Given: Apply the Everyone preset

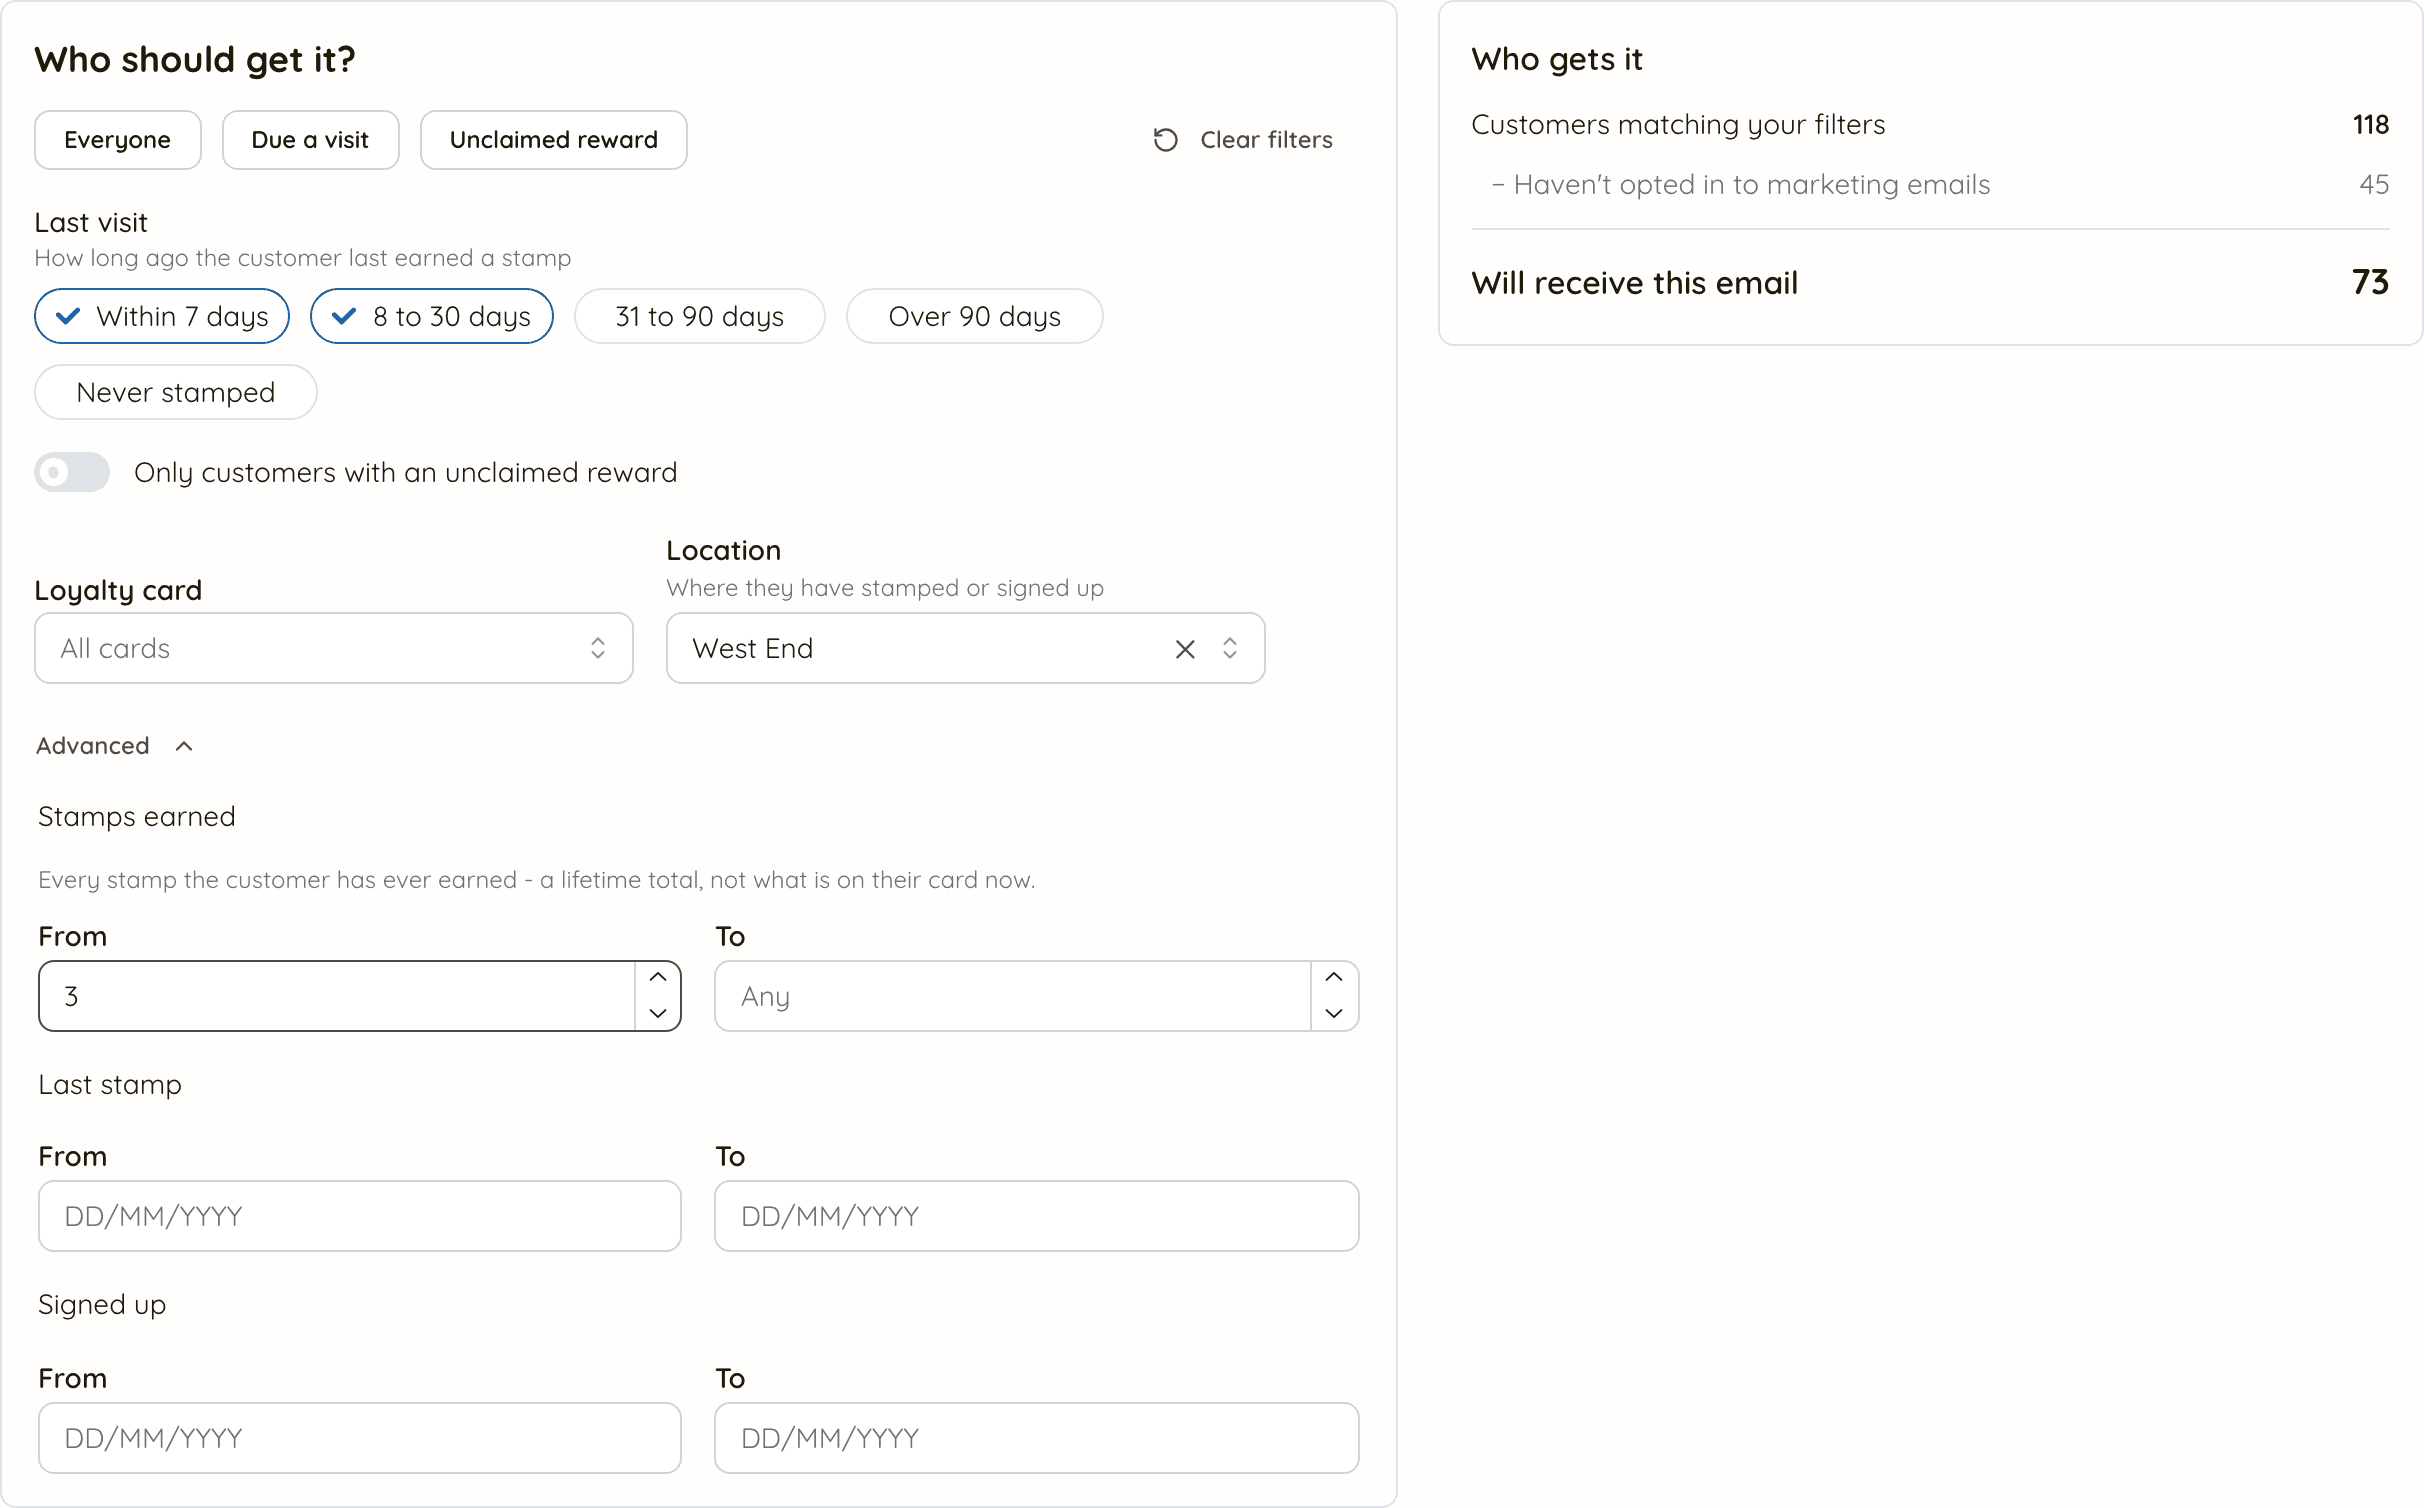Looking at the screenshot, I should click(118, 140).
